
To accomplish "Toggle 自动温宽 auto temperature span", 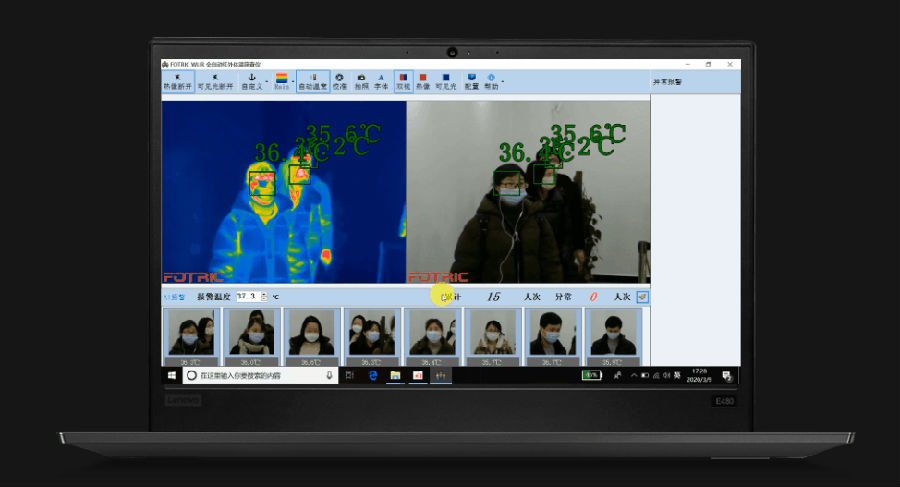I will (313, 82).
